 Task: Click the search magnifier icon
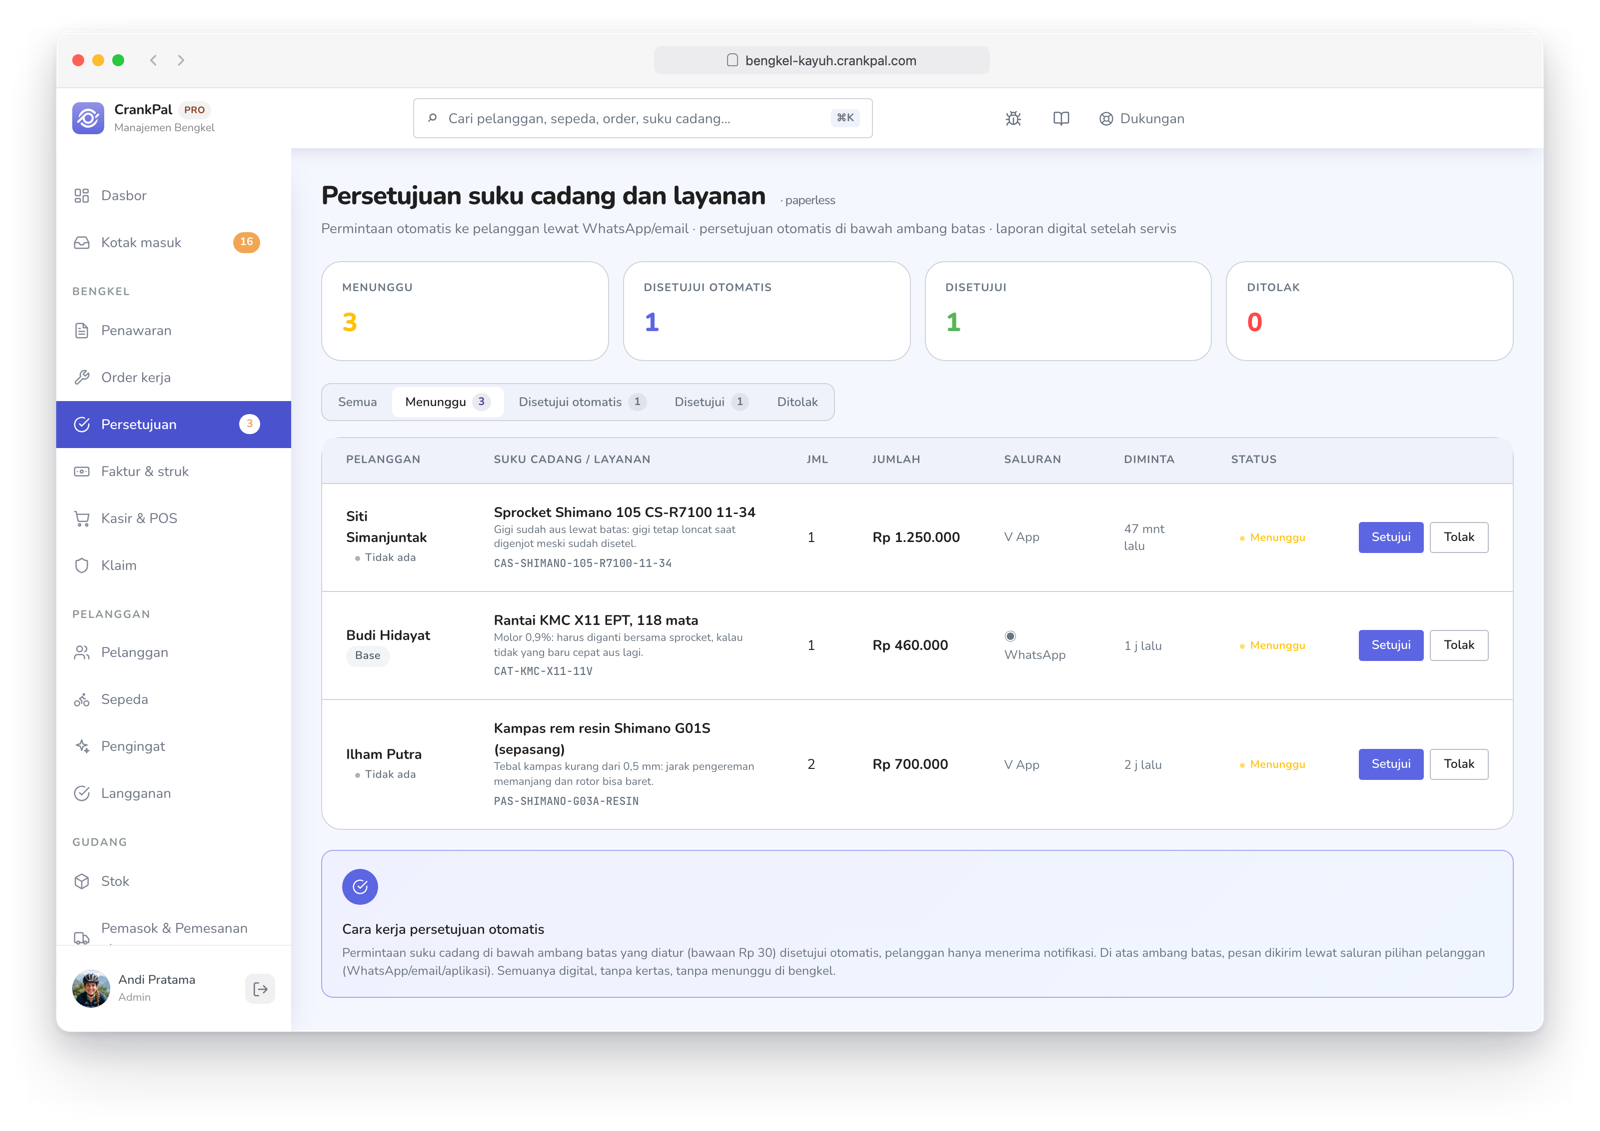pyautogui.click(x=433, y=118)
